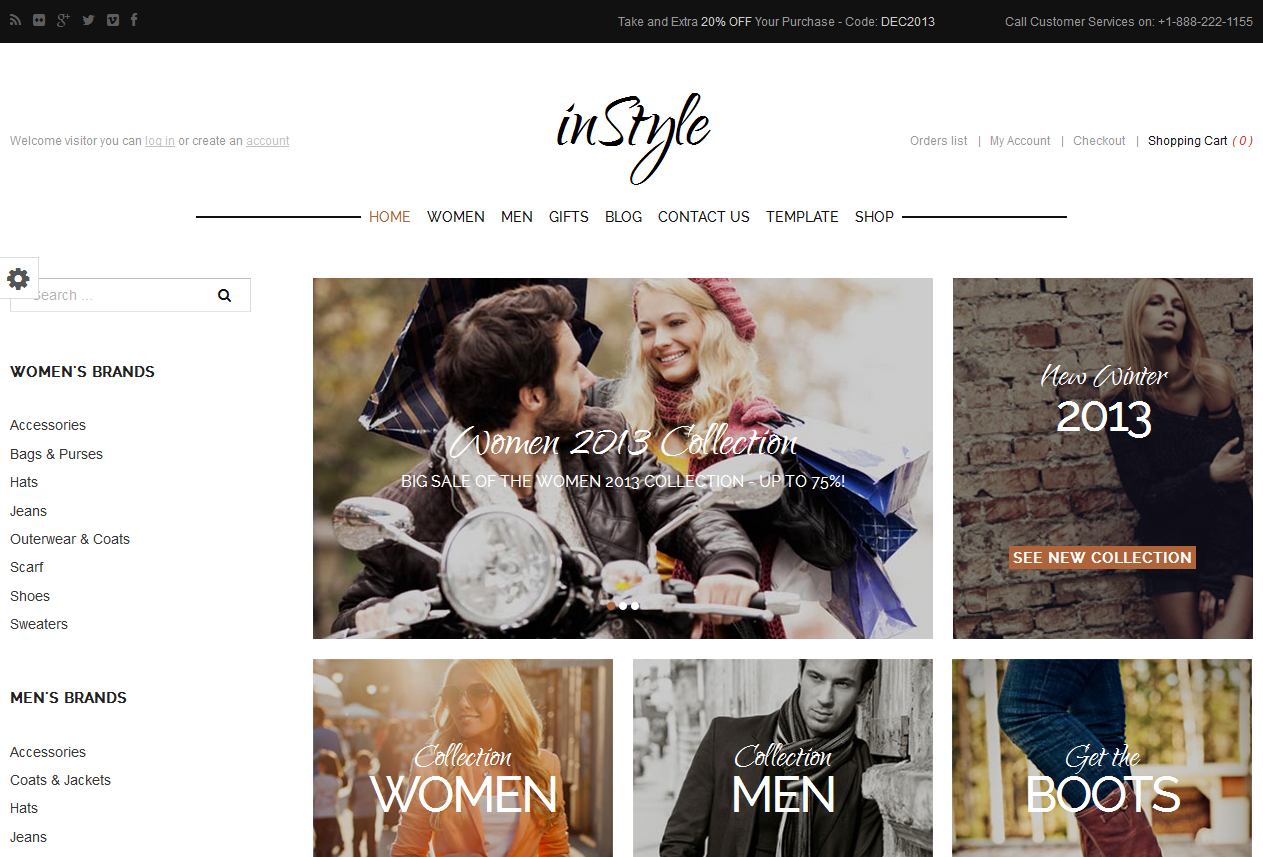Visit the Twitter bird icon

click(88, 20)
